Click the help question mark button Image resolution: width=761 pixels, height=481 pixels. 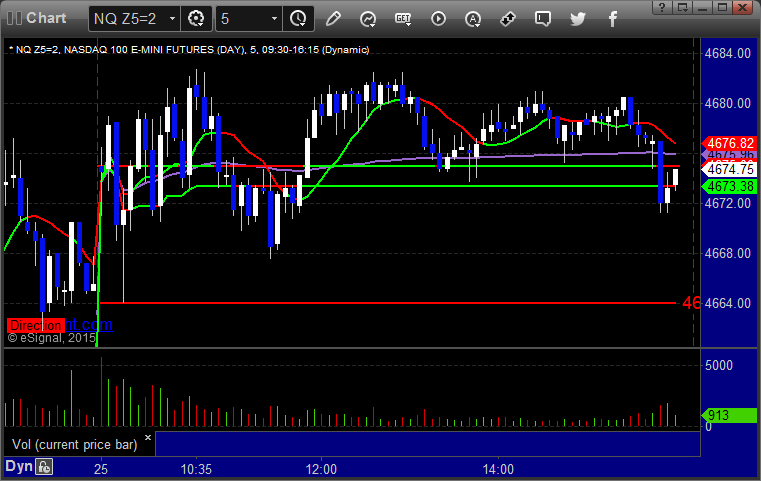[662, 7]
